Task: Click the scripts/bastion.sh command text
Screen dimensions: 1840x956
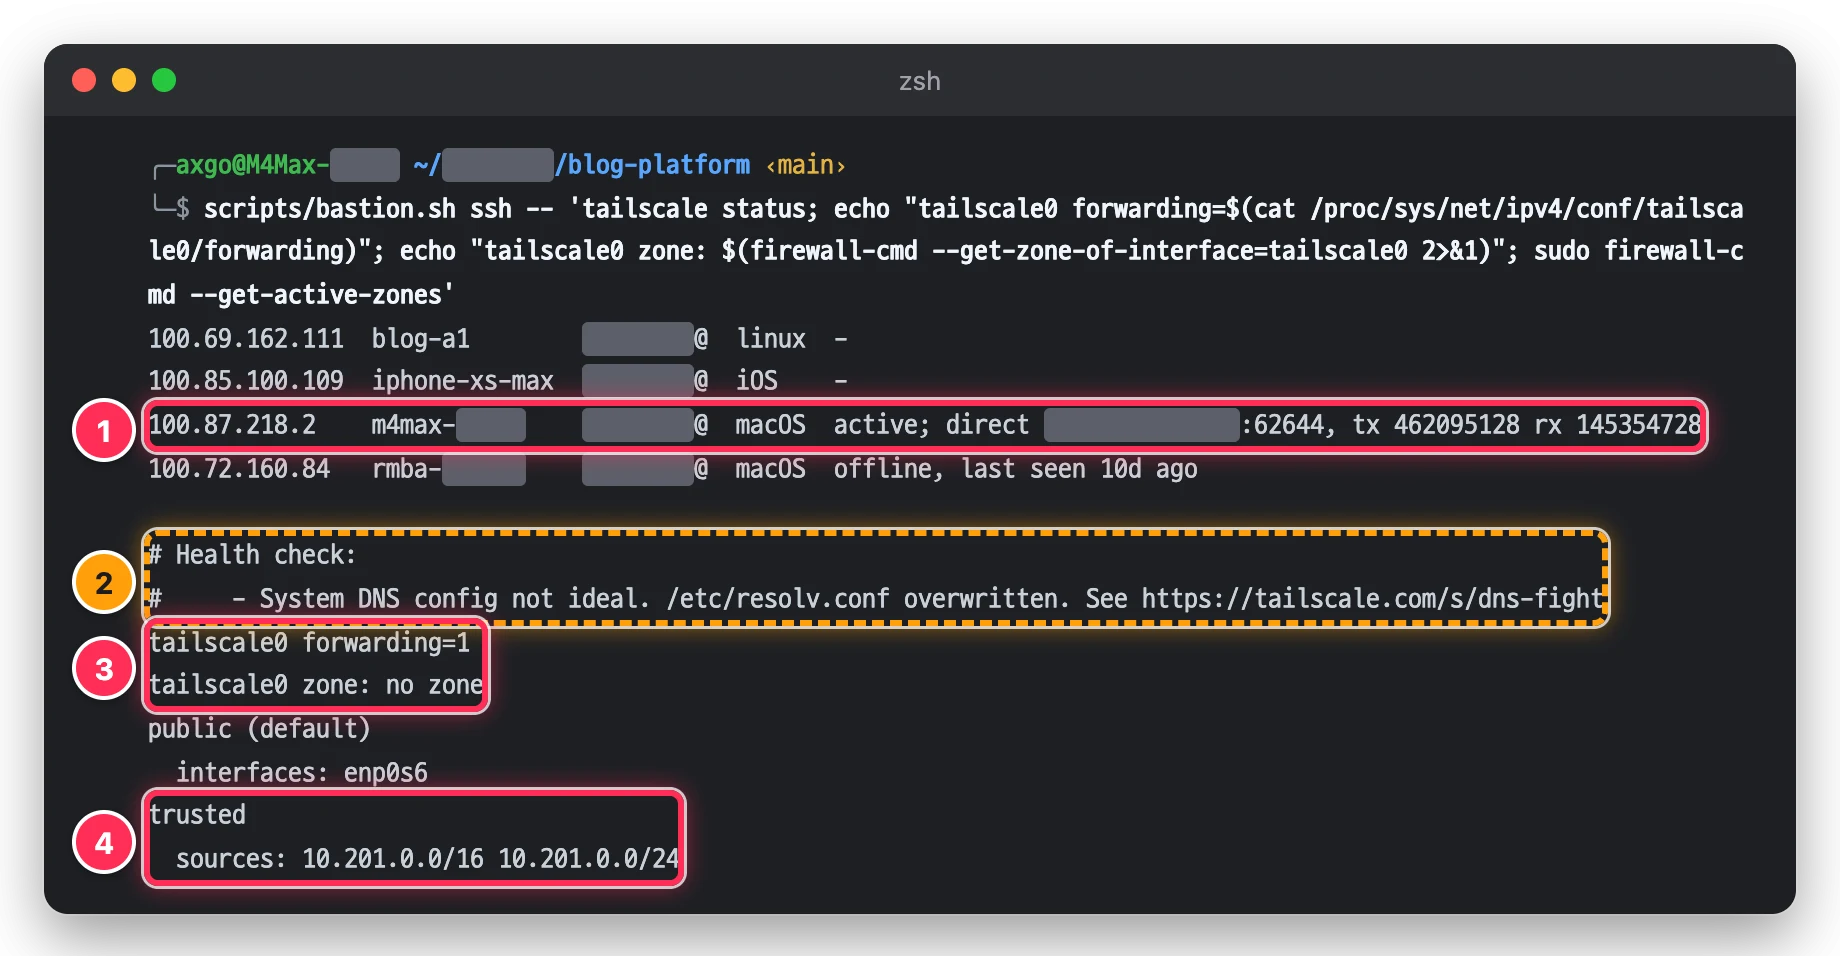Action: 330,208
